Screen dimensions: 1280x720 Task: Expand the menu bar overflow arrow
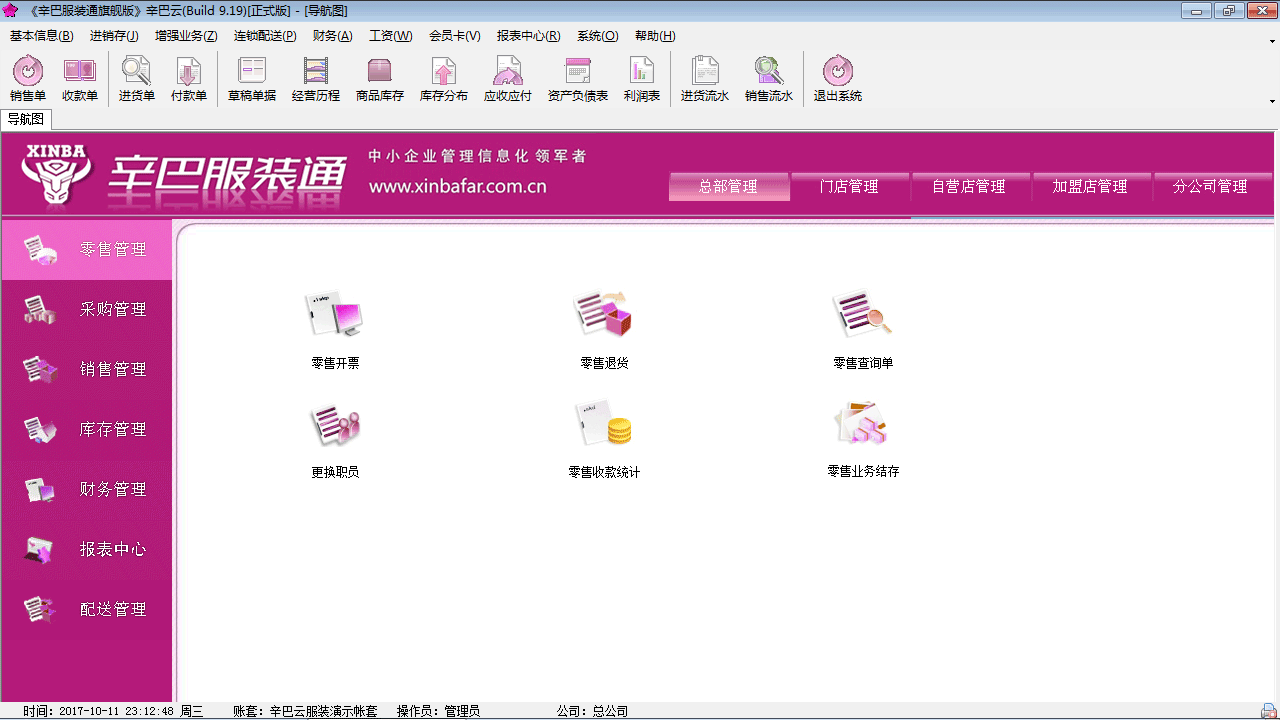pyautogui.click(x=1272, y=42)
